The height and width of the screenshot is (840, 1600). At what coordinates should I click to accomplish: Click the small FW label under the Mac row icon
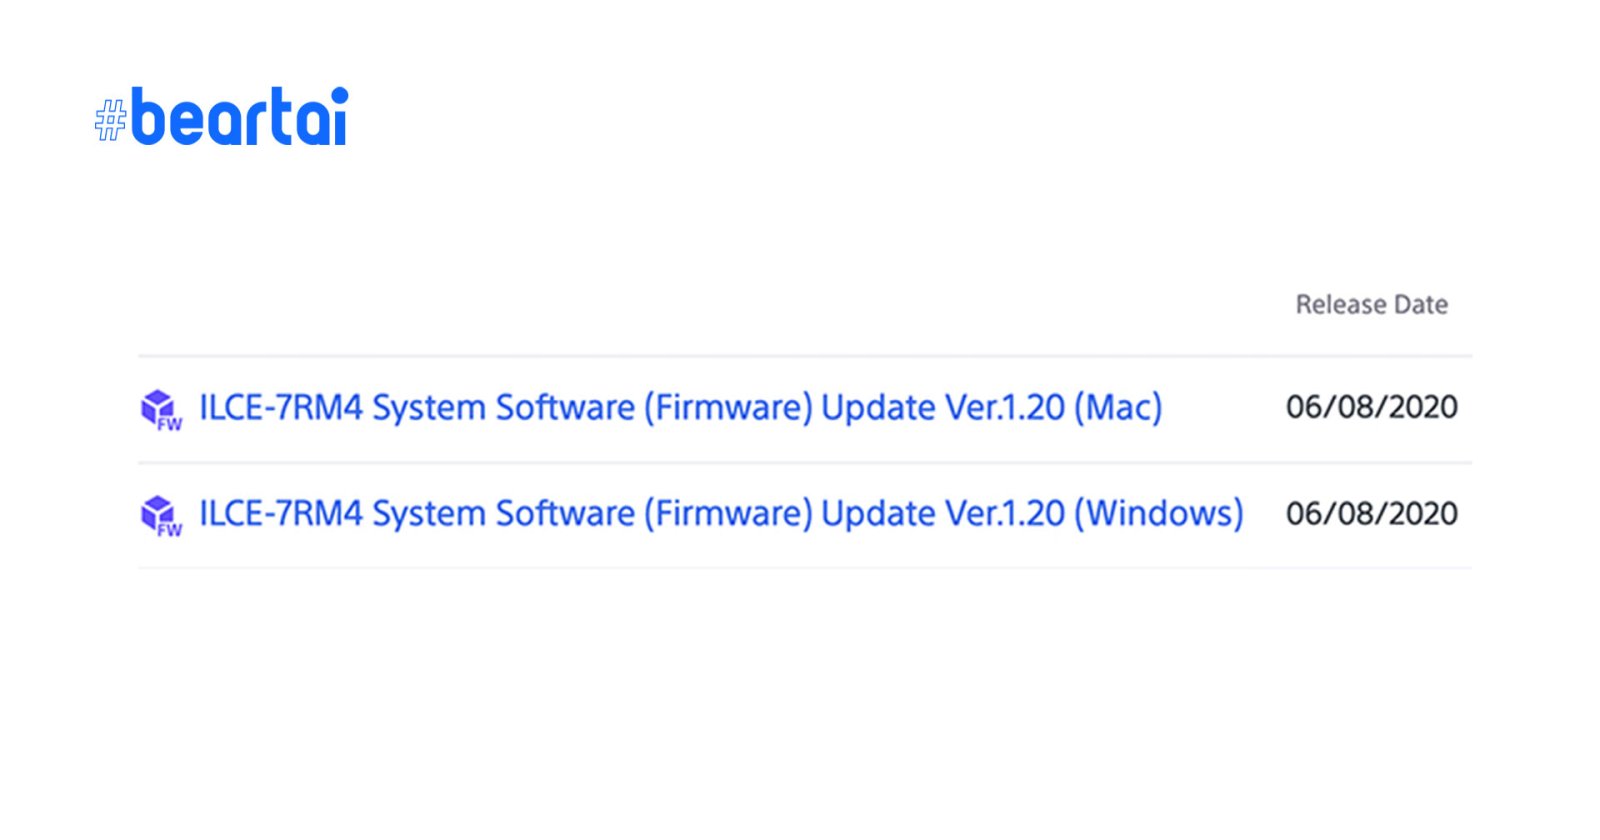point(170,424)
